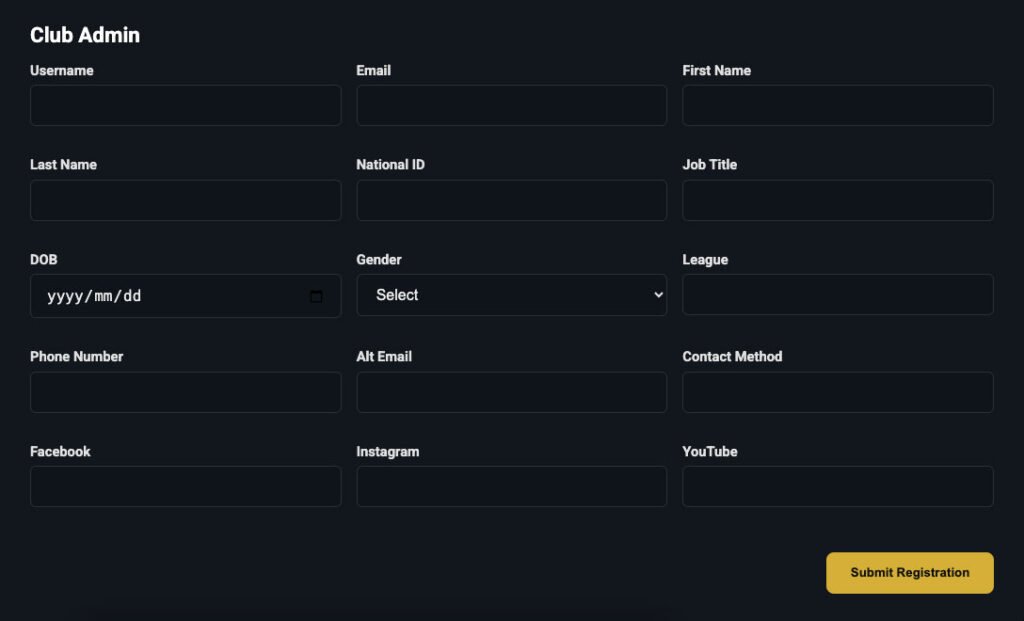Focus the Contact Method field

pyautogui.click(x=837, y=392)
